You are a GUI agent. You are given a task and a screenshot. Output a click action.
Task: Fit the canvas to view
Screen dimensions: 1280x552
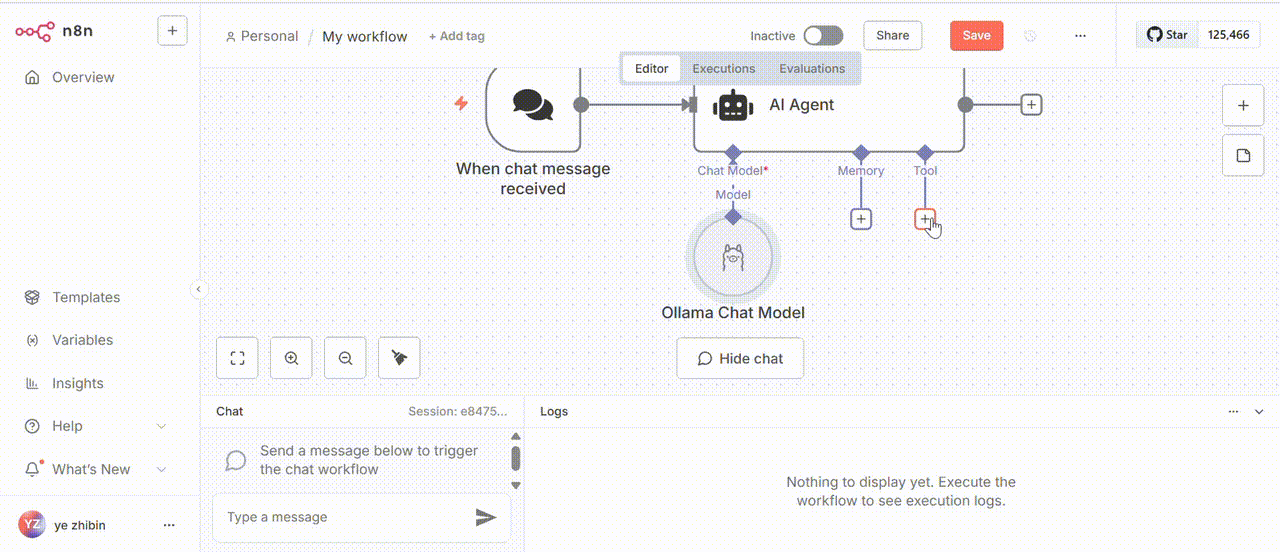pyautogui.click(x=237, y=358)
